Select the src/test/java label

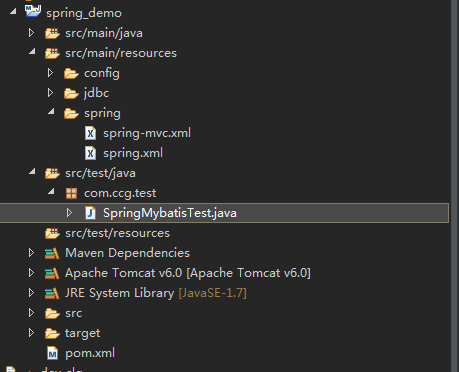pos(100,173)
